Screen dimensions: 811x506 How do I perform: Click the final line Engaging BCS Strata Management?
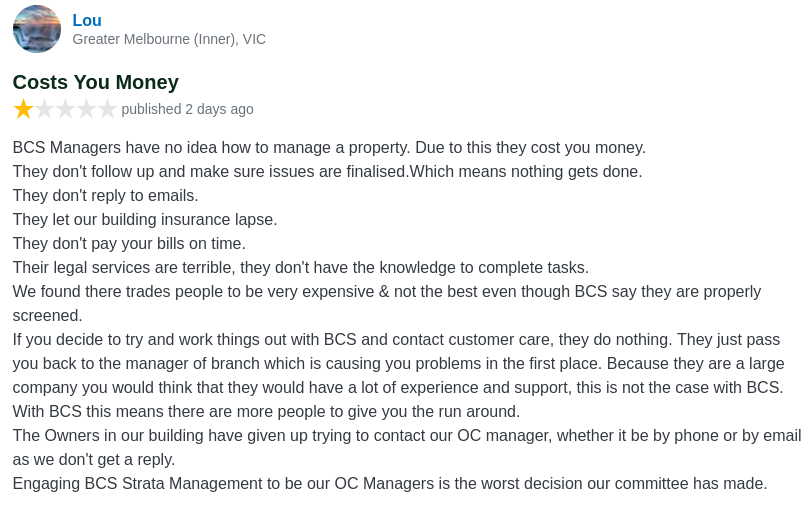[x=390, y=483]
